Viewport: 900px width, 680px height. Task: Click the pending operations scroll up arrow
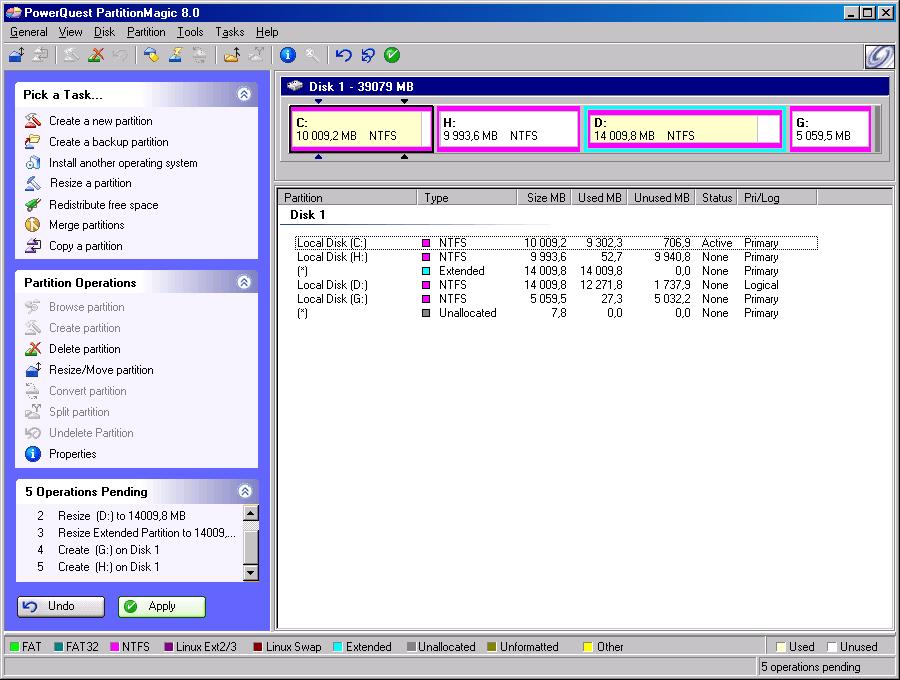[251, 512]
